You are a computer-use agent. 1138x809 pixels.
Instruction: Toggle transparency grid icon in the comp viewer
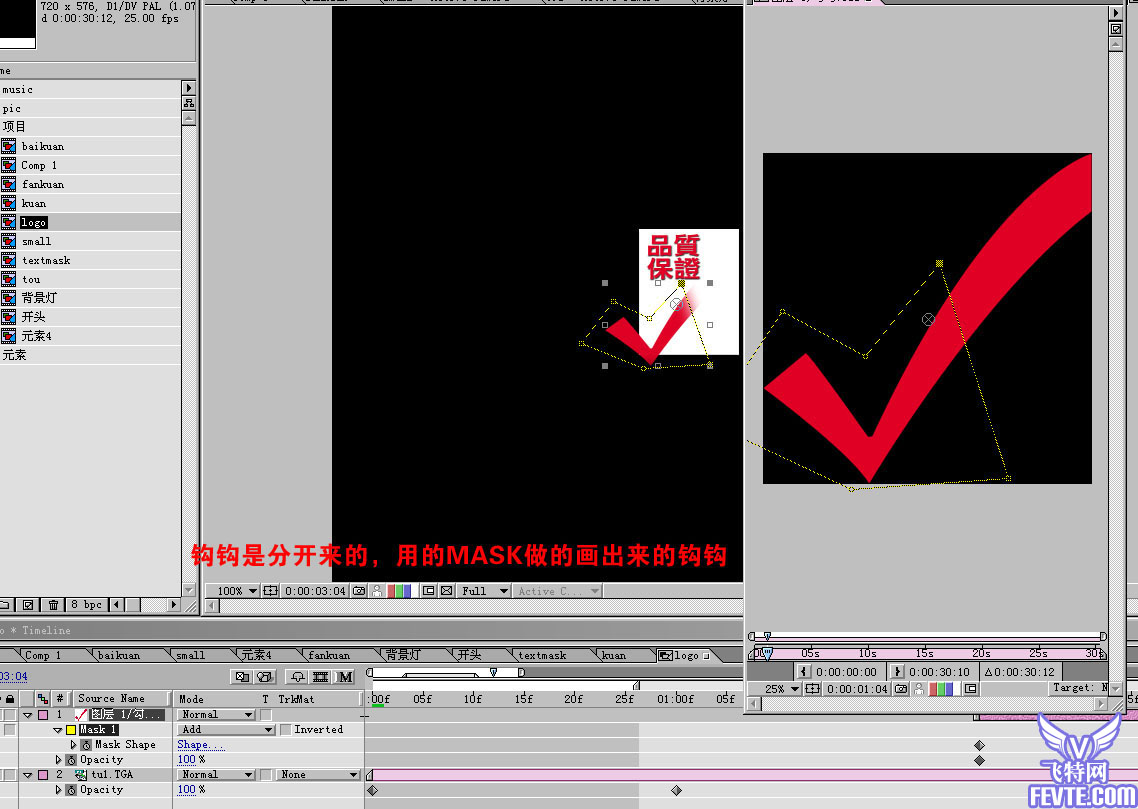446,591
